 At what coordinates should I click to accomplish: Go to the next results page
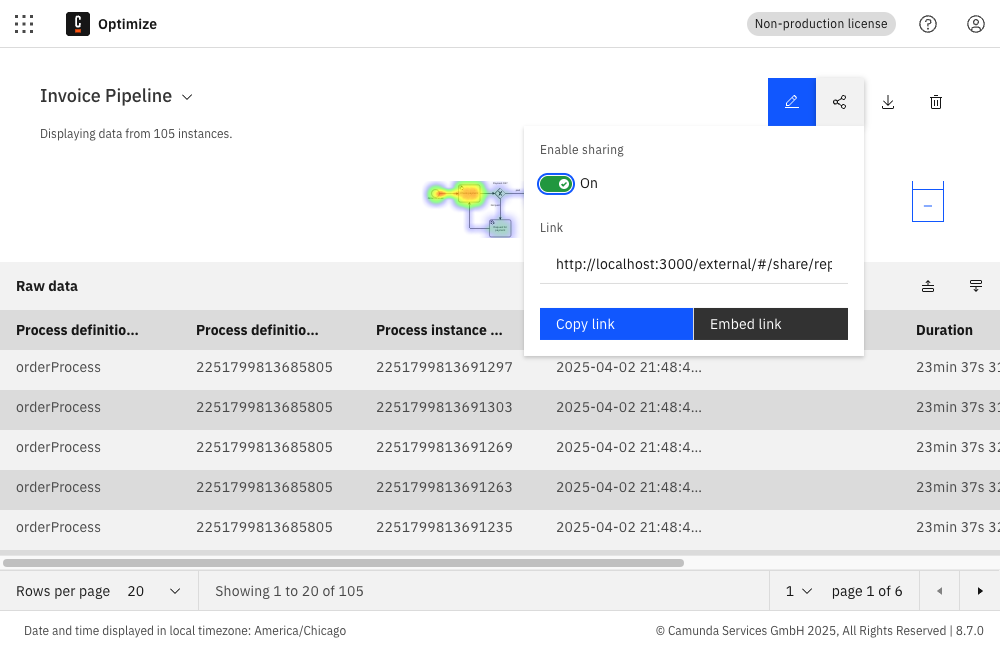coord(980,591)
